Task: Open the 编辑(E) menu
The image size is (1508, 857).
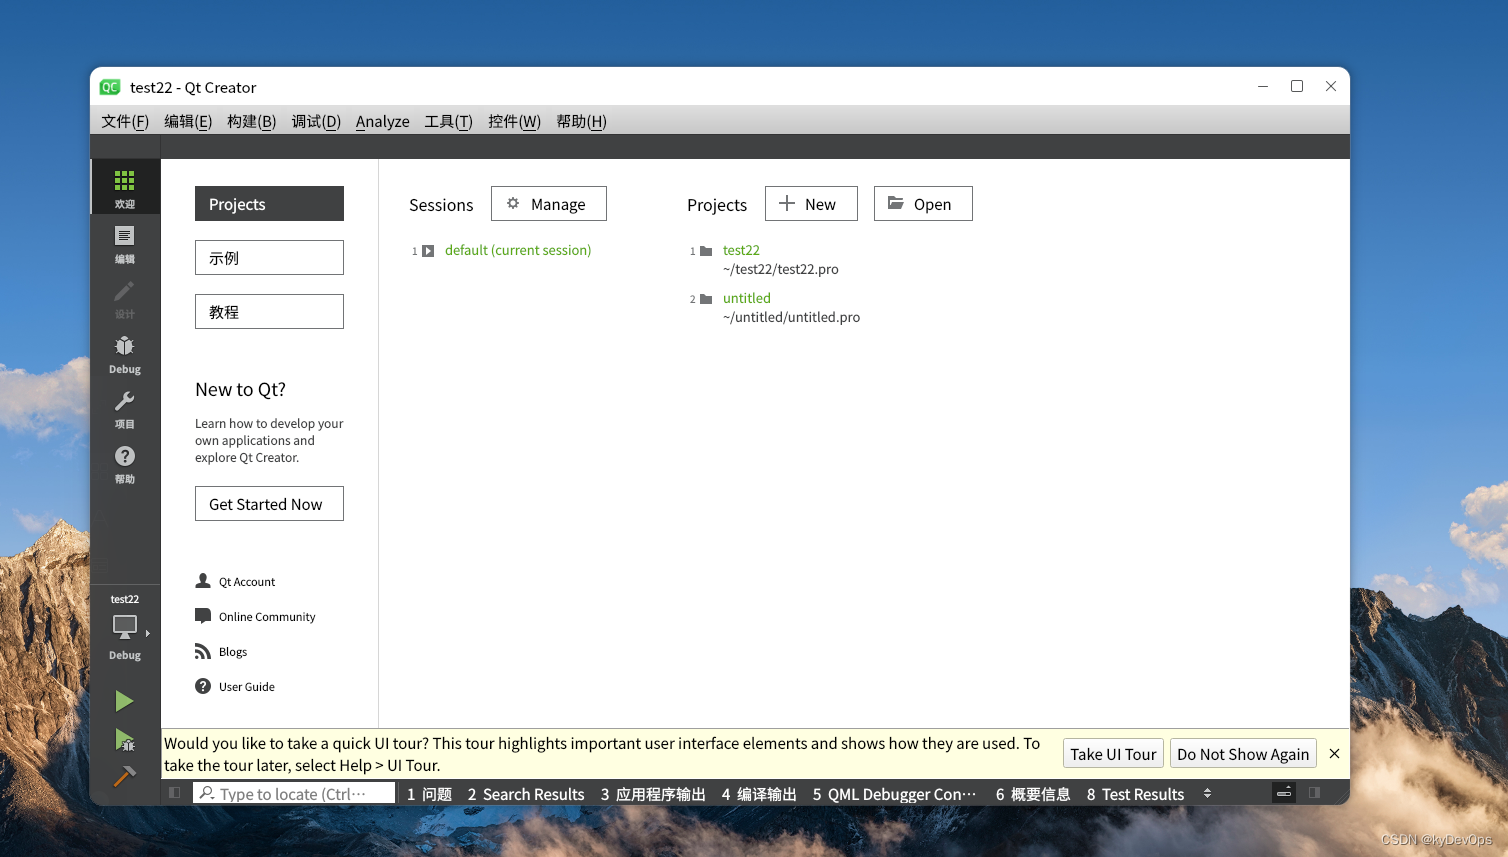Action: coord(188,121)
